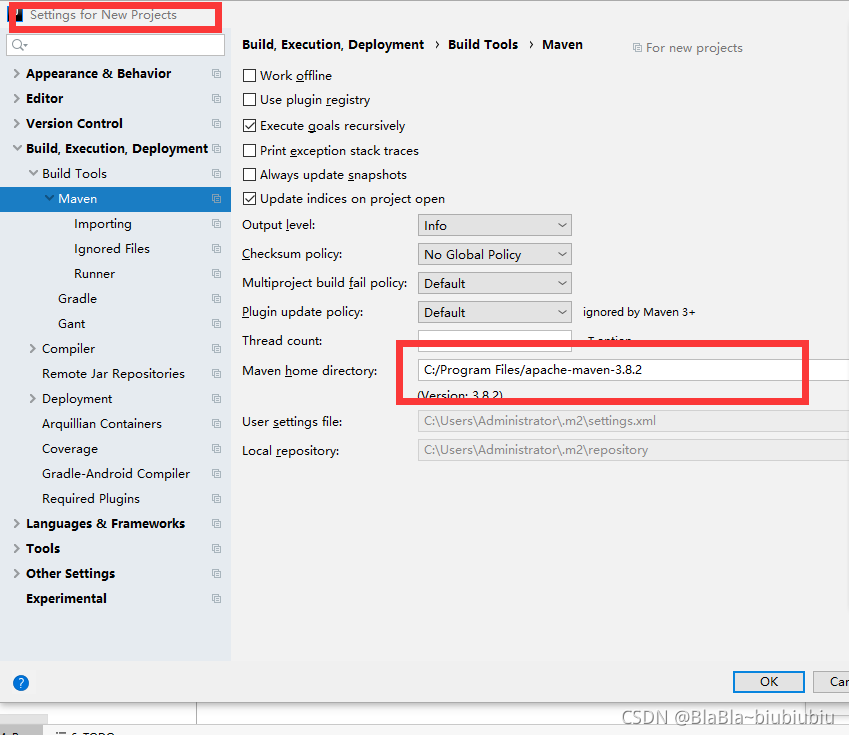This screenshot has height=735, width=849.
Task: Expand the Editor section arrow
Action: 16,99
